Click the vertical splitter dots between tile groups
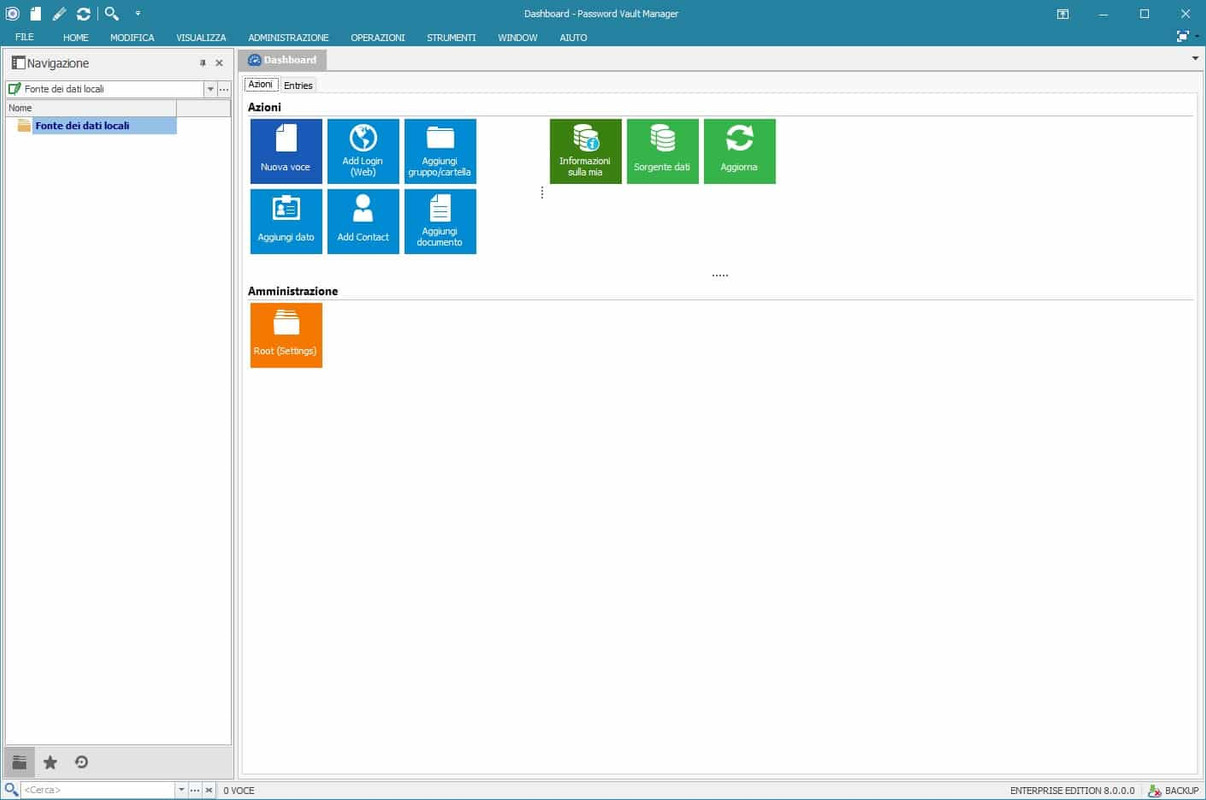This screenshot has height=800, width=1206. click(x=542, y=192)
